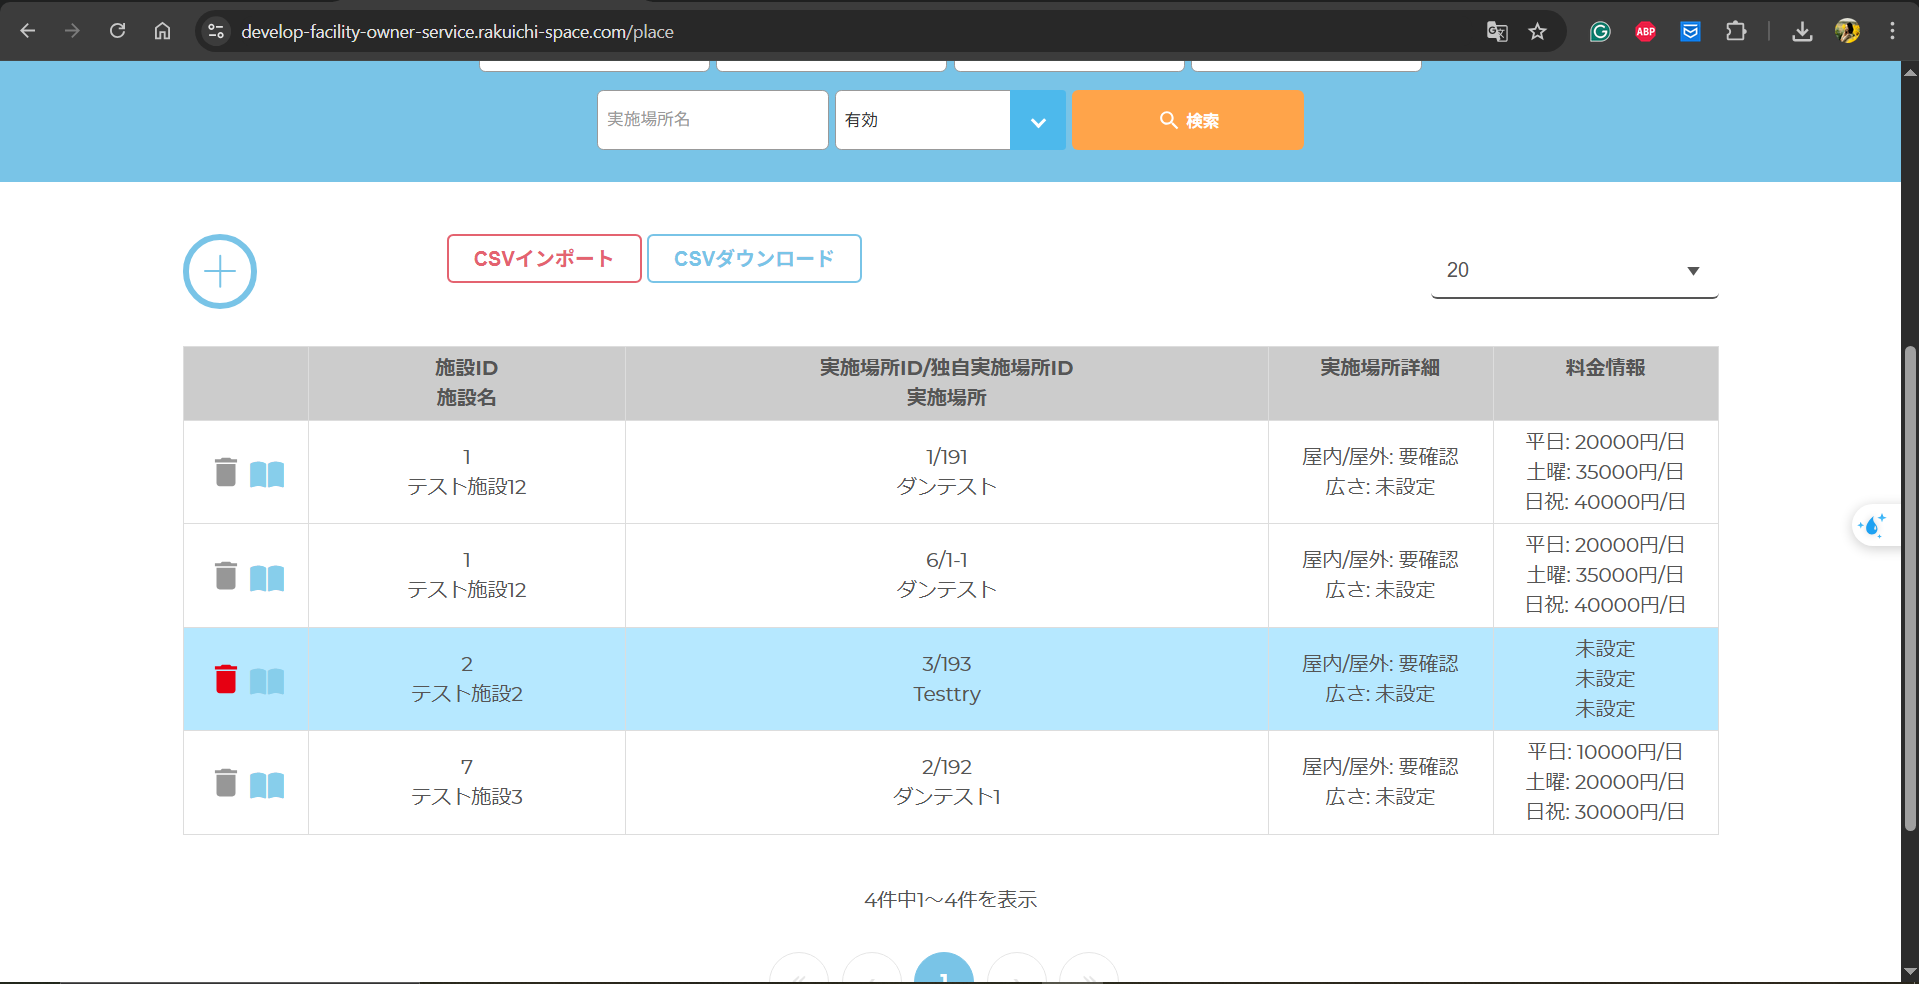Open book icon for place 6/1-1

click(267, 577)
